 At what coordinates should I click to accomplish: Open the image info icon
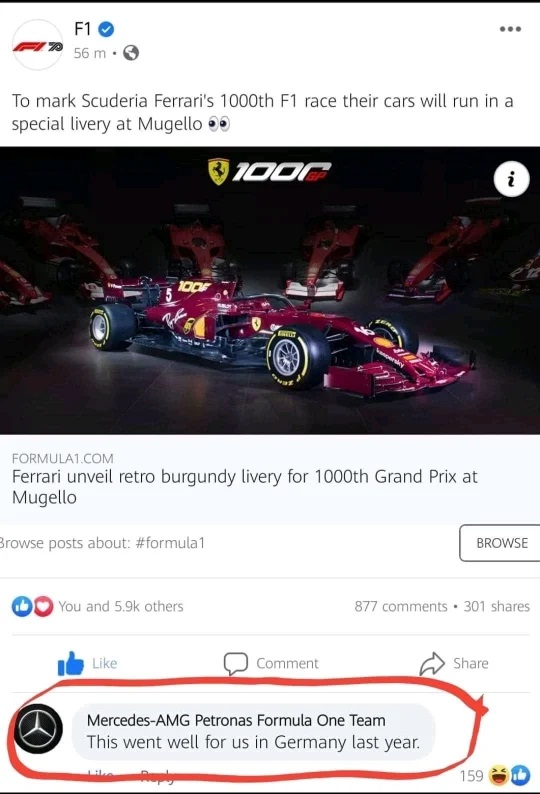pyautogui.click(x=511, y=179)
